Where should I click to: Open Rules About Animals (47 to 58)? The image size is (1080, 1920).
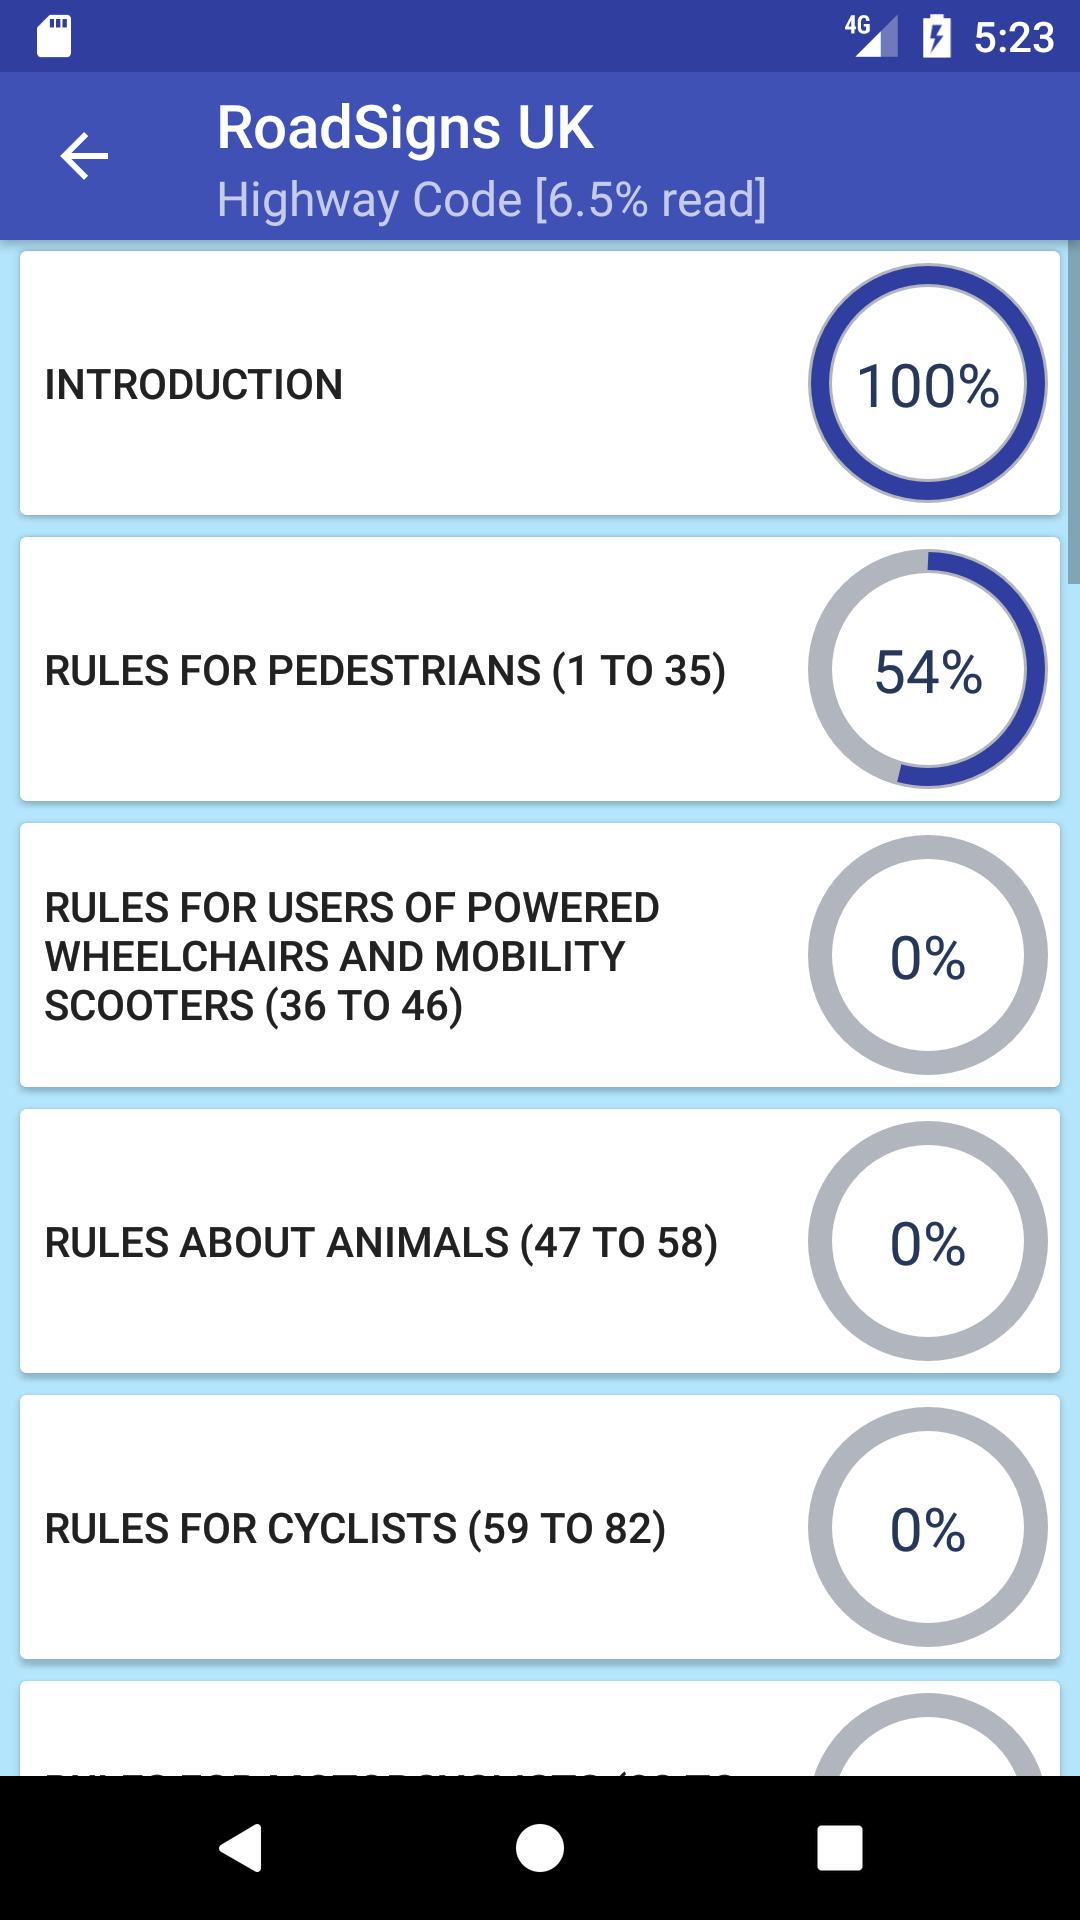(x=540, y=1241)
